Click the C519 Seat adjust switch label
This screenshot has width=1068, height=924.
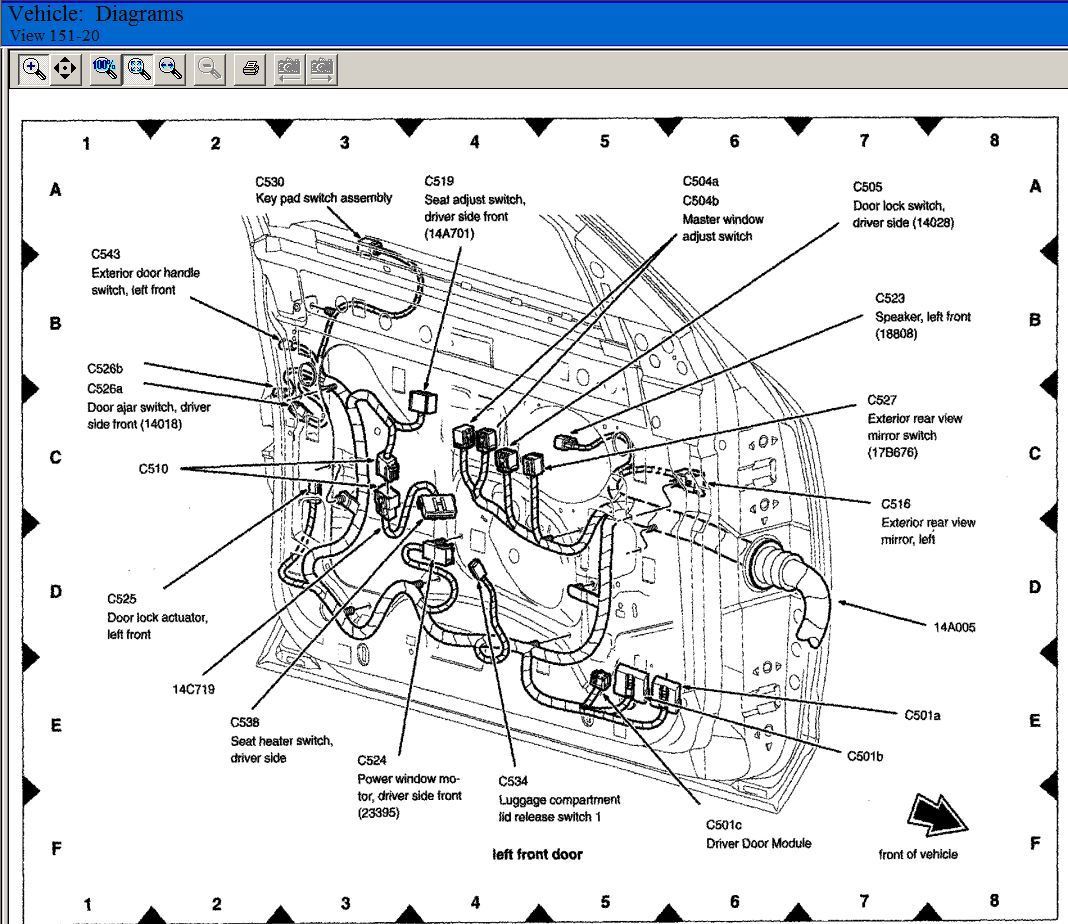473,207
